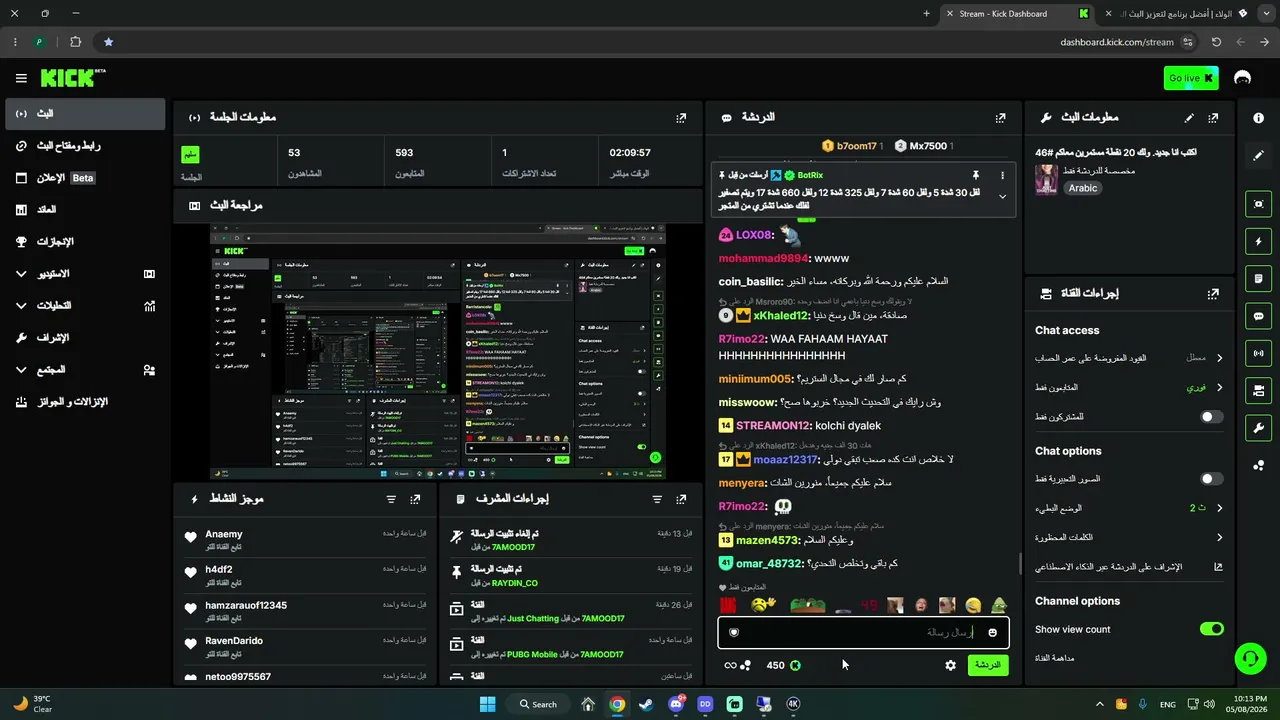This screenshot has height=720, width=1280.
Task: Expand the المجتمع sidebar section
Action: (84, 370)
